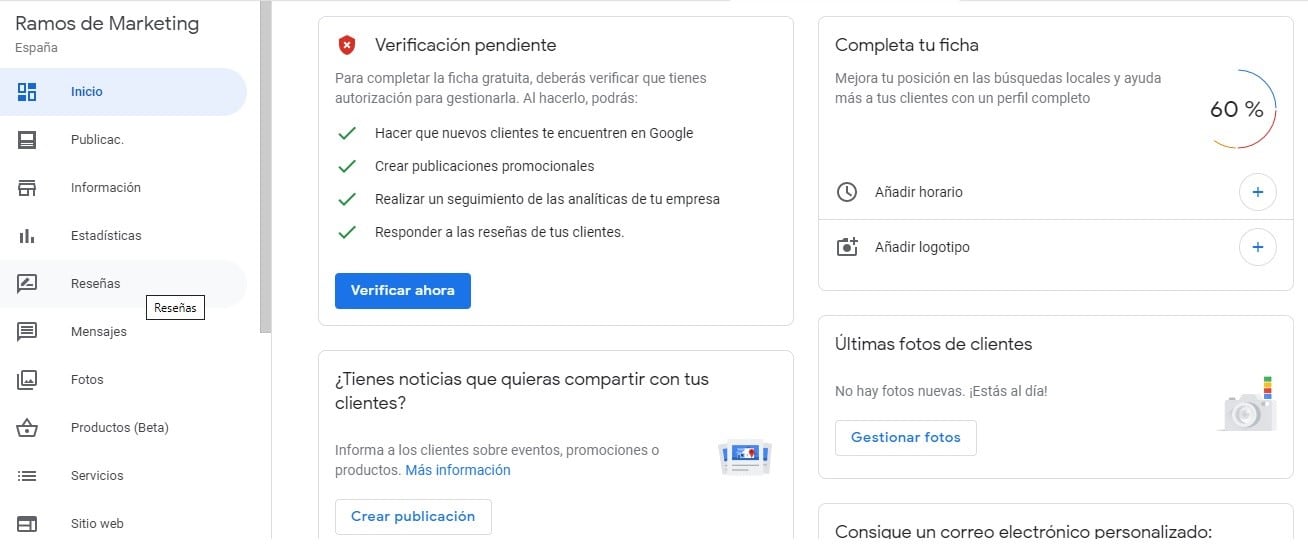Click the news illustration beside publication text
This screenshot has height=546, width=1308.
tap(745, 457)
